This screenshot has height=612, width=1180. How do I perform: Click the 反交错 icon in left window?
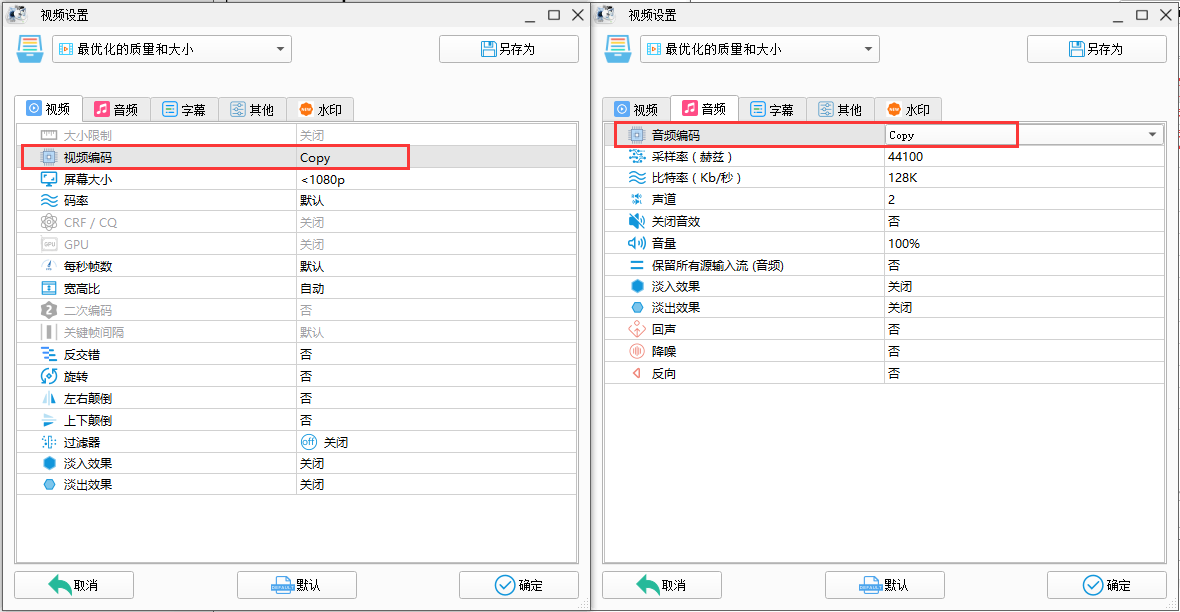click(x=49, y=355)
